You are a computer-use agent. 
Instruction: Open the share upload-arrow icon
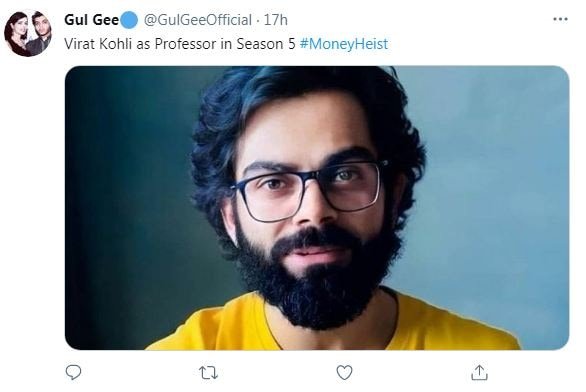click(479, 372)
